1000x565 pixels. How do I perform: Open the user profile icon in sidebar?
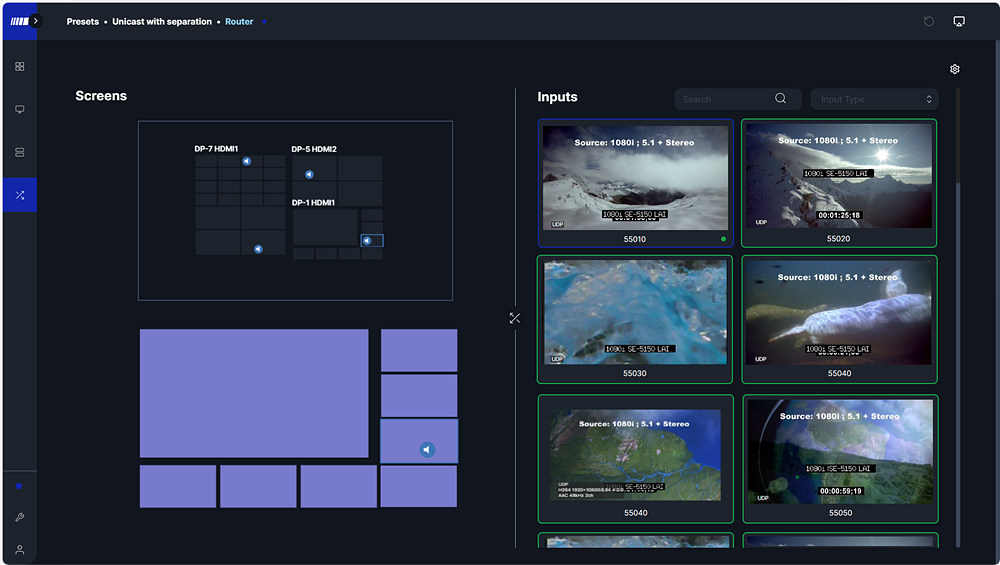point(19,549)
